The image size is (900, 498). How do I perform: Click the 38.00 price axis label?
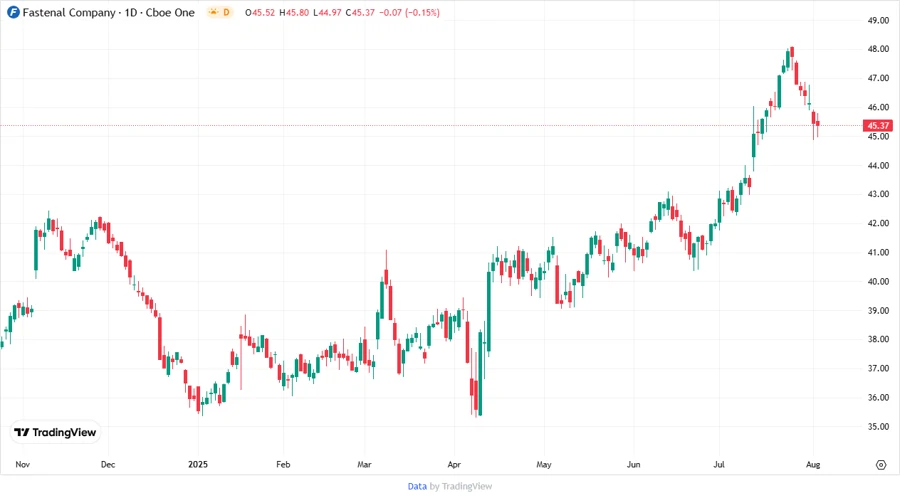pos(878,340)
